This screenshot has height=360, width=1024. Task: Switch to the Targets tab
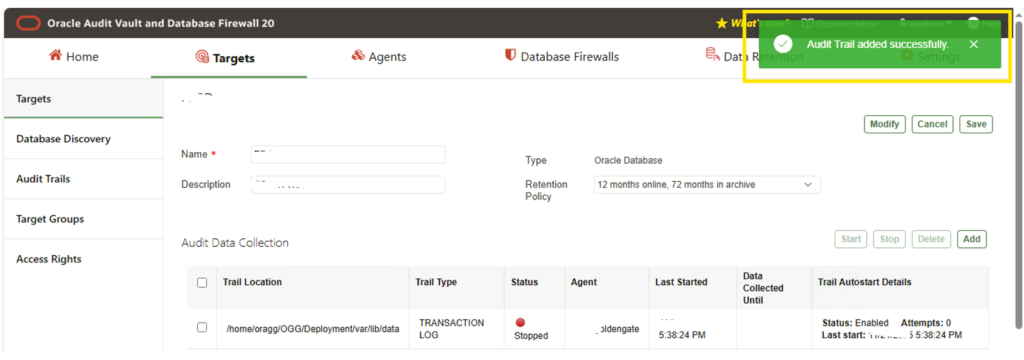coord(225,57)
